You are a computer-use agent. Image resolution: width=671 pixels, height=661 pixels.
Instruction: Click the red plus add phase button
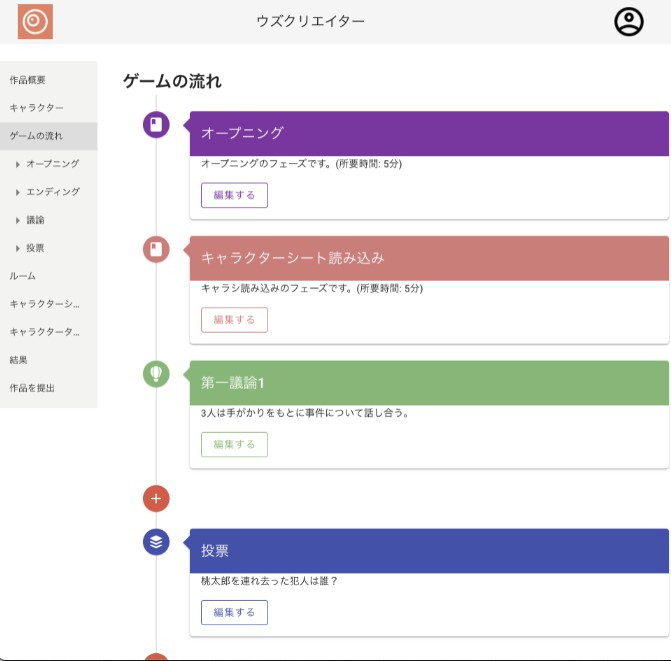(156, 498)
